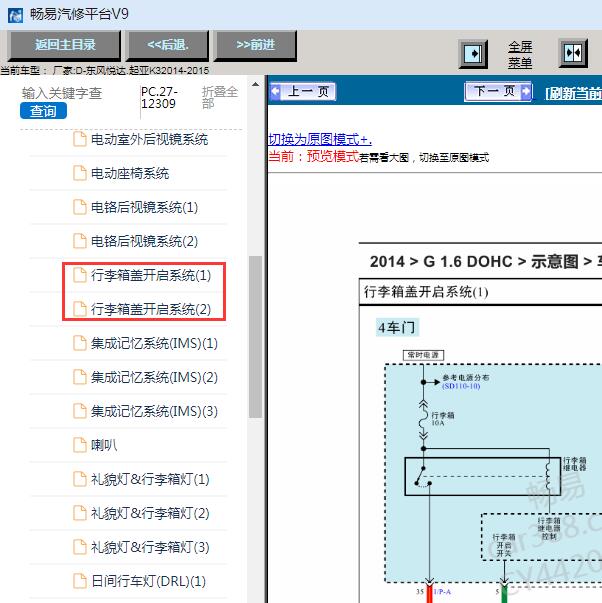Open 集成记忆系统(IMS)(3) item
602x603 pixels.
154,411
